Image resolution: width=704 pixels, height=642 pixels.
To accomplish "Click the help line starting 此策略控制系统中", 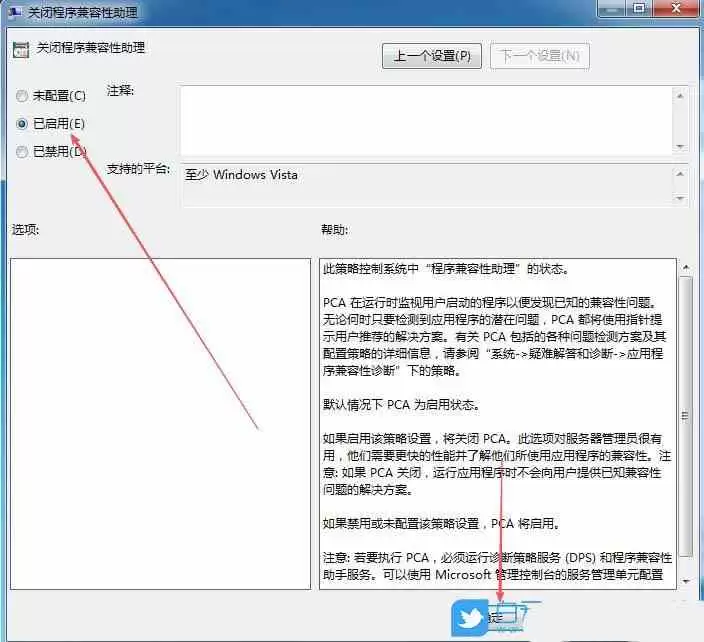I will 446,269.
